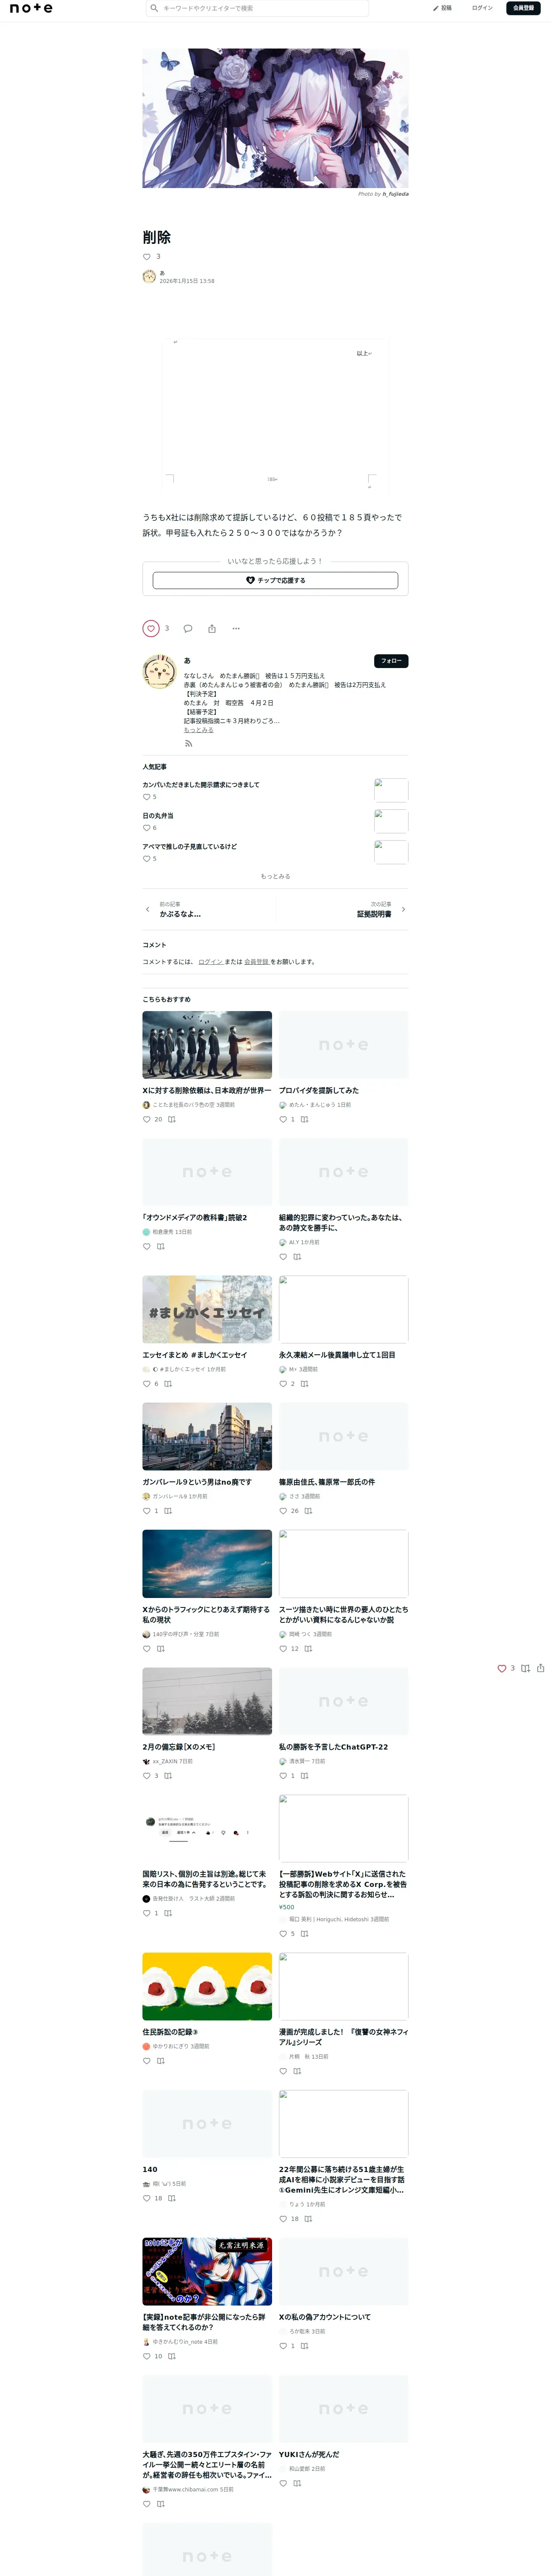Open article 漫画が完成しました!『復讐の女神ネフィアル』シリーズ
Screen dimensions: 551x2576
(343, 2037)
